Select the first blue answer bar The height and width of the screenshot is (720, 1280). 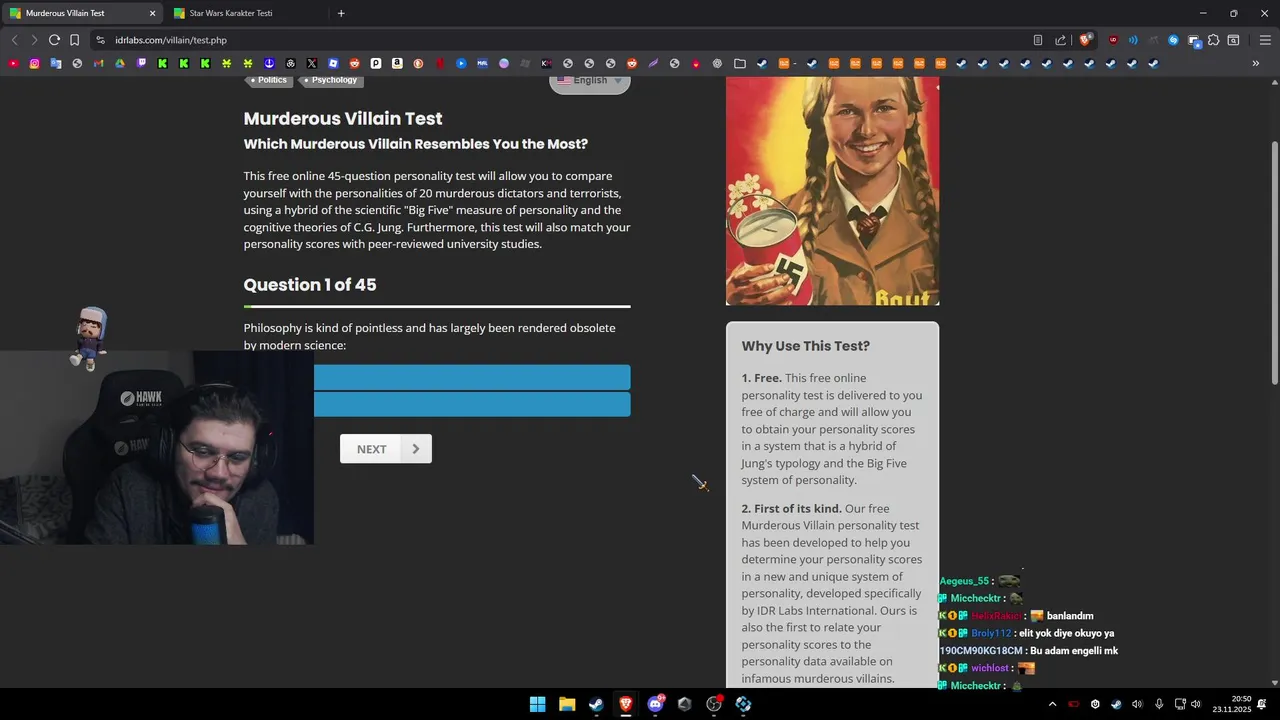(472, 377)
